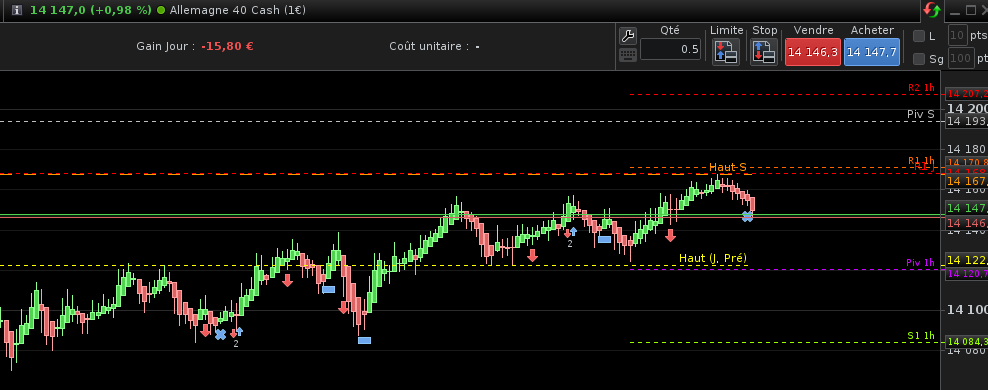988x390 pixels.
Task: Maximize the chart window
Action: [x=972, y=10]
